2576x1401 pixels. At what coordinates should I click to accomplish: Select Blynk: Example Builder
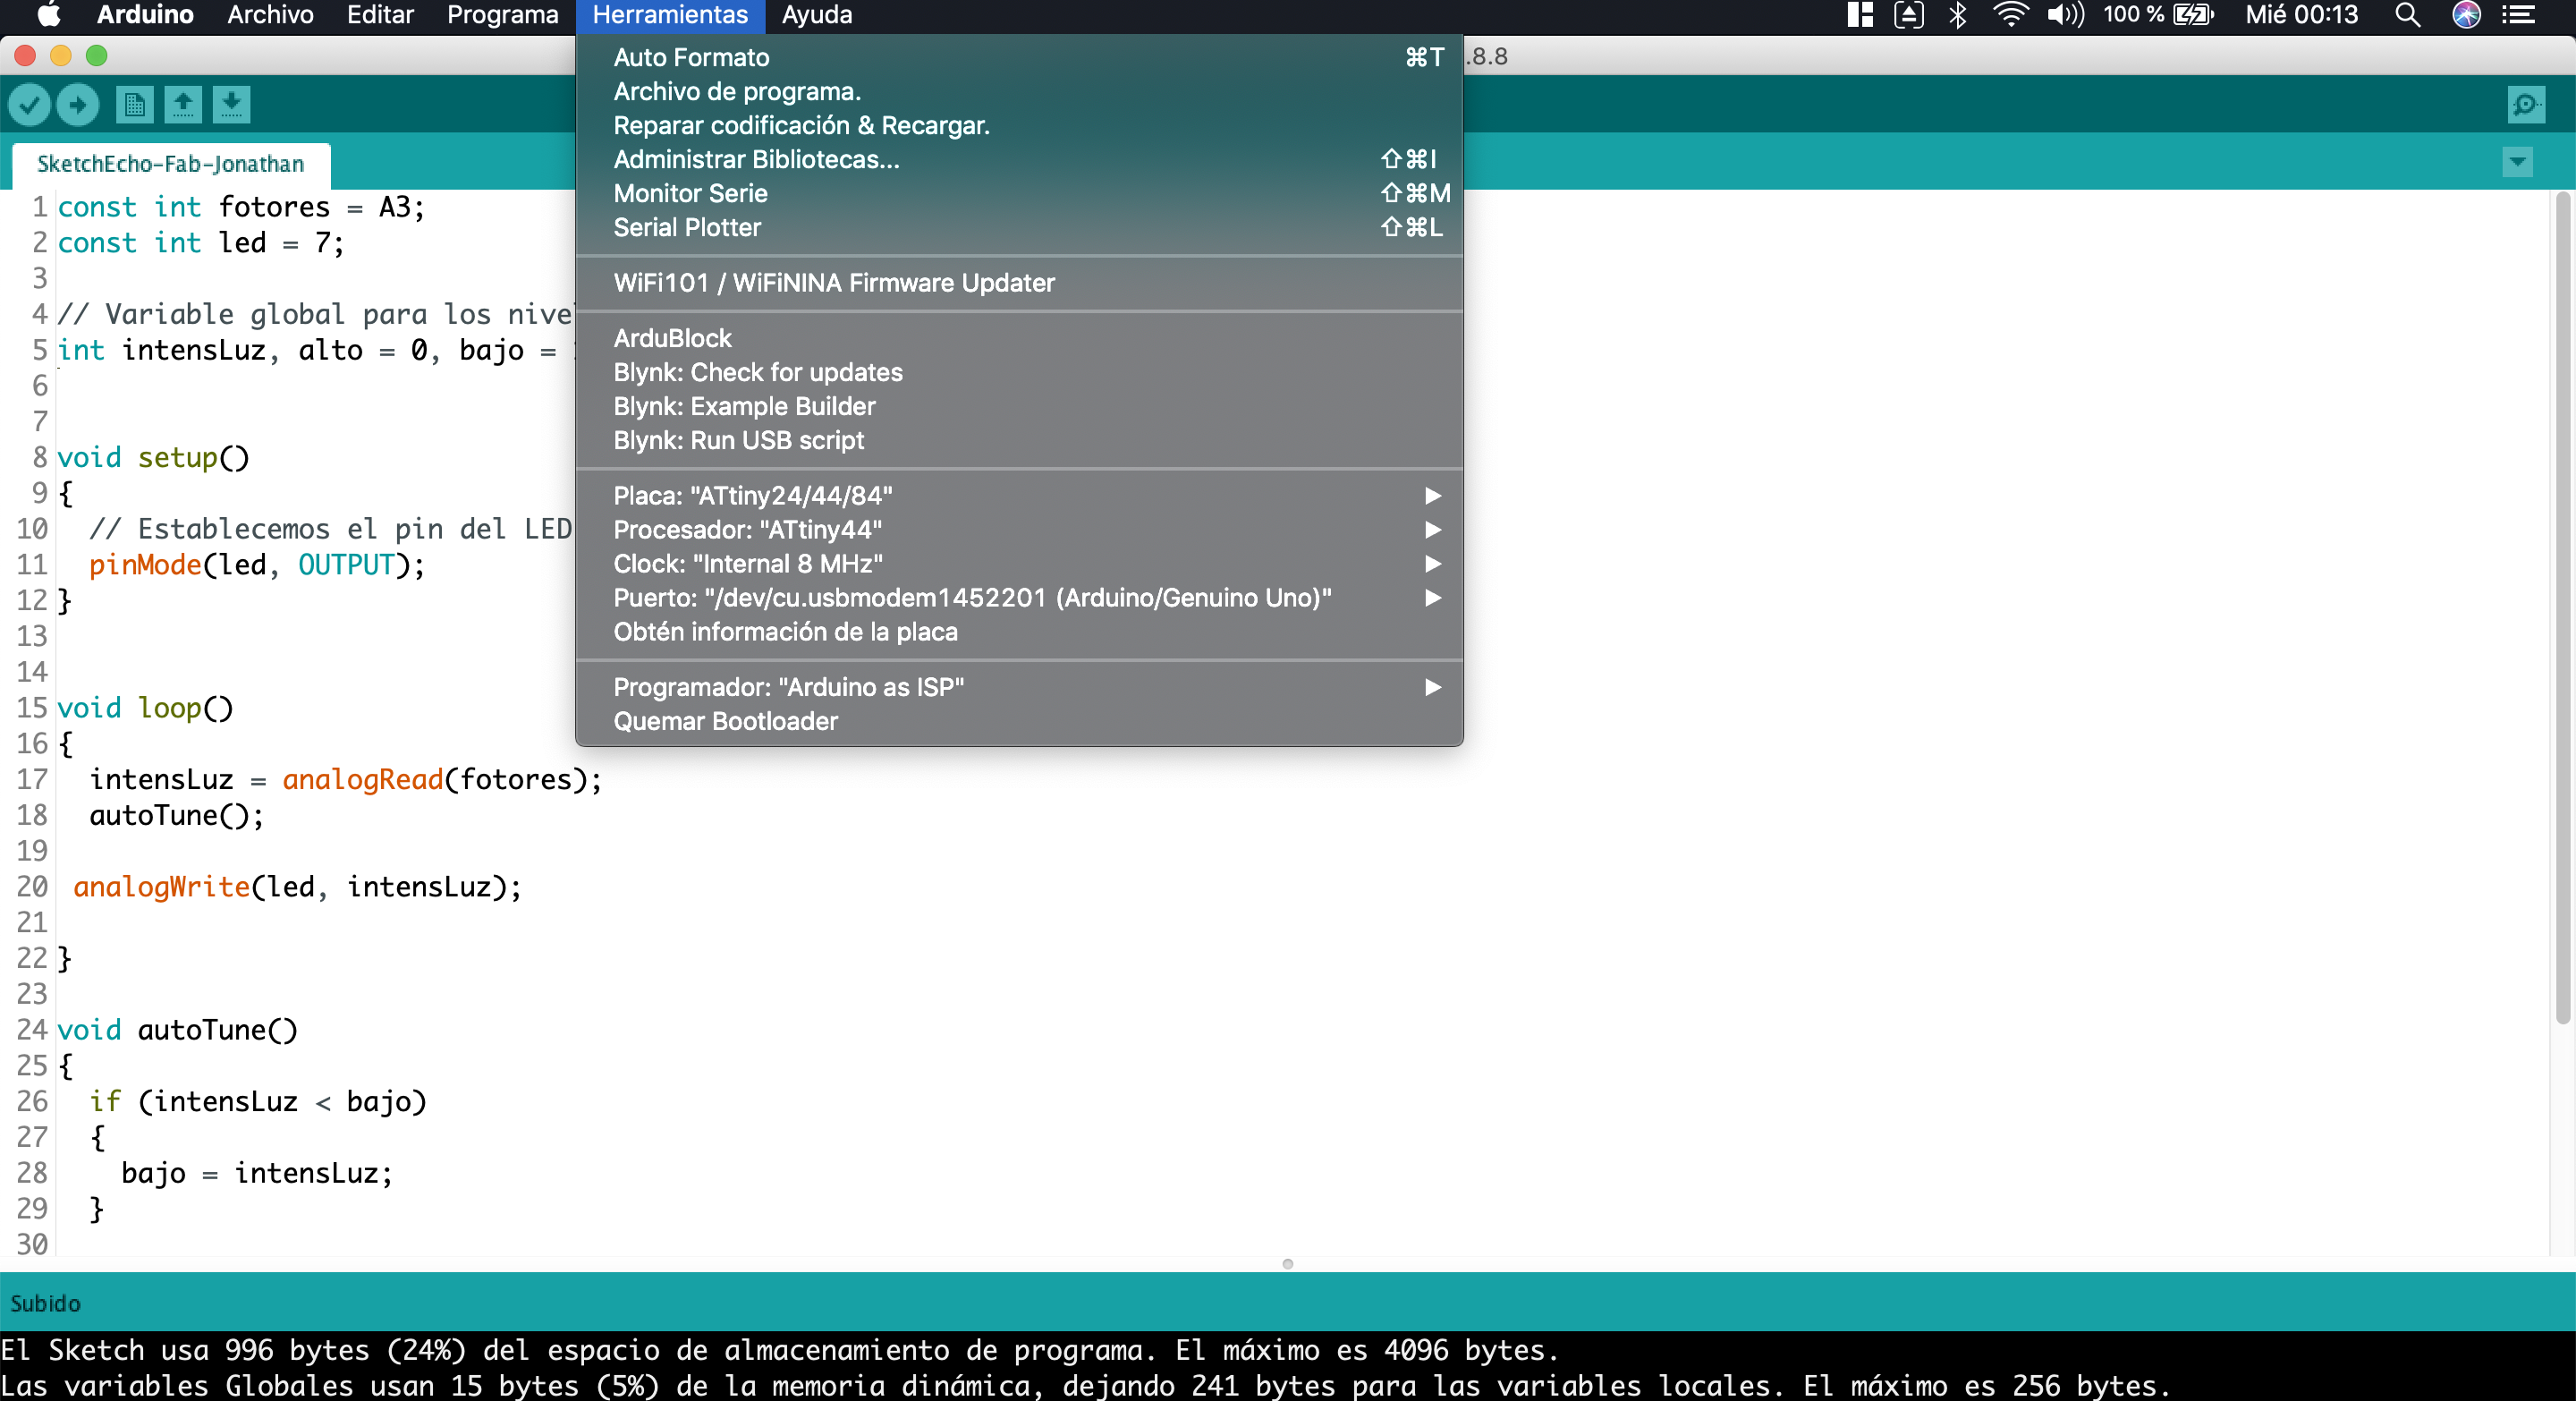click(1019, 406)
